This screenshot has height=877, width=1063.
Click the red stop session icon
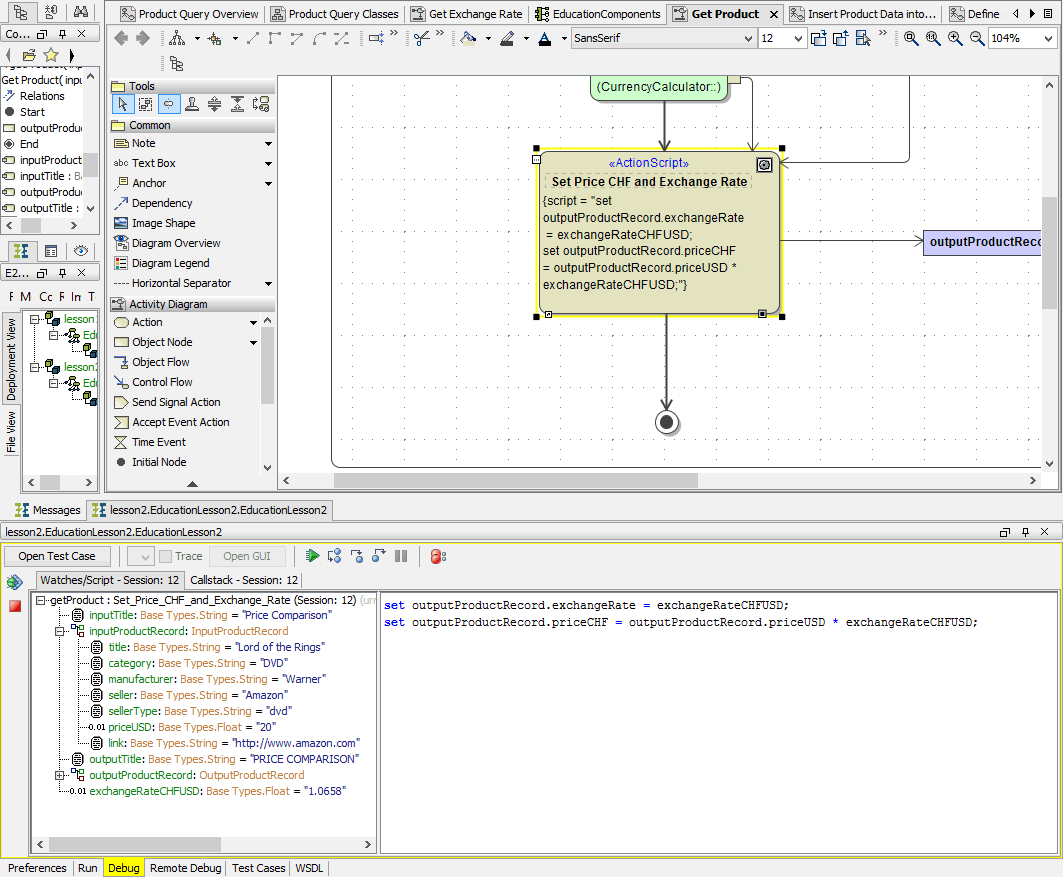coord(15,607)
